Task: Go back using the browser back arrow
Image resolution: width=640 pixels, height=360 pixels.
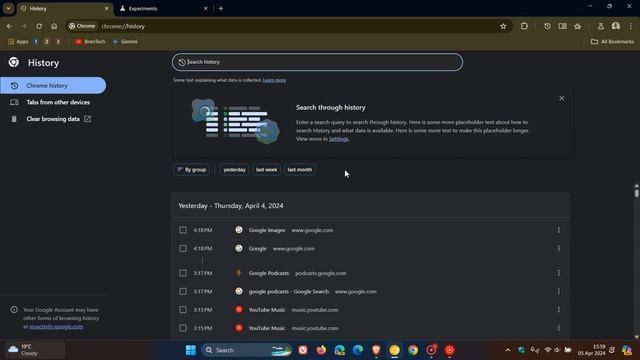Action: (9, 26)
